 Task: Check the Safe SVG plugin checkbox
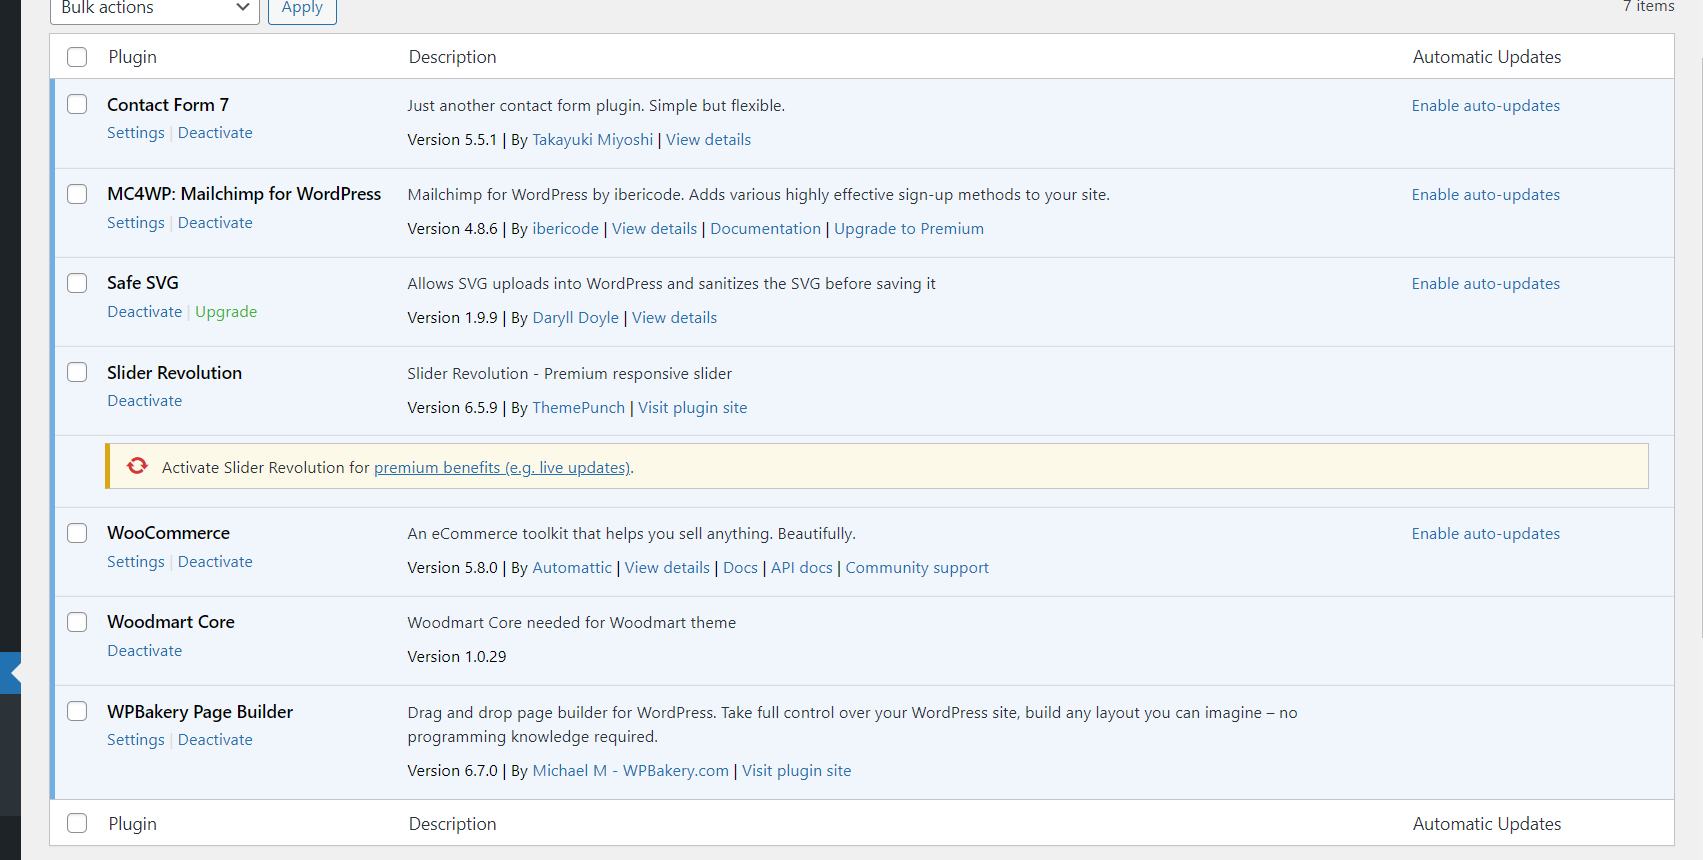tap(77, 283)
